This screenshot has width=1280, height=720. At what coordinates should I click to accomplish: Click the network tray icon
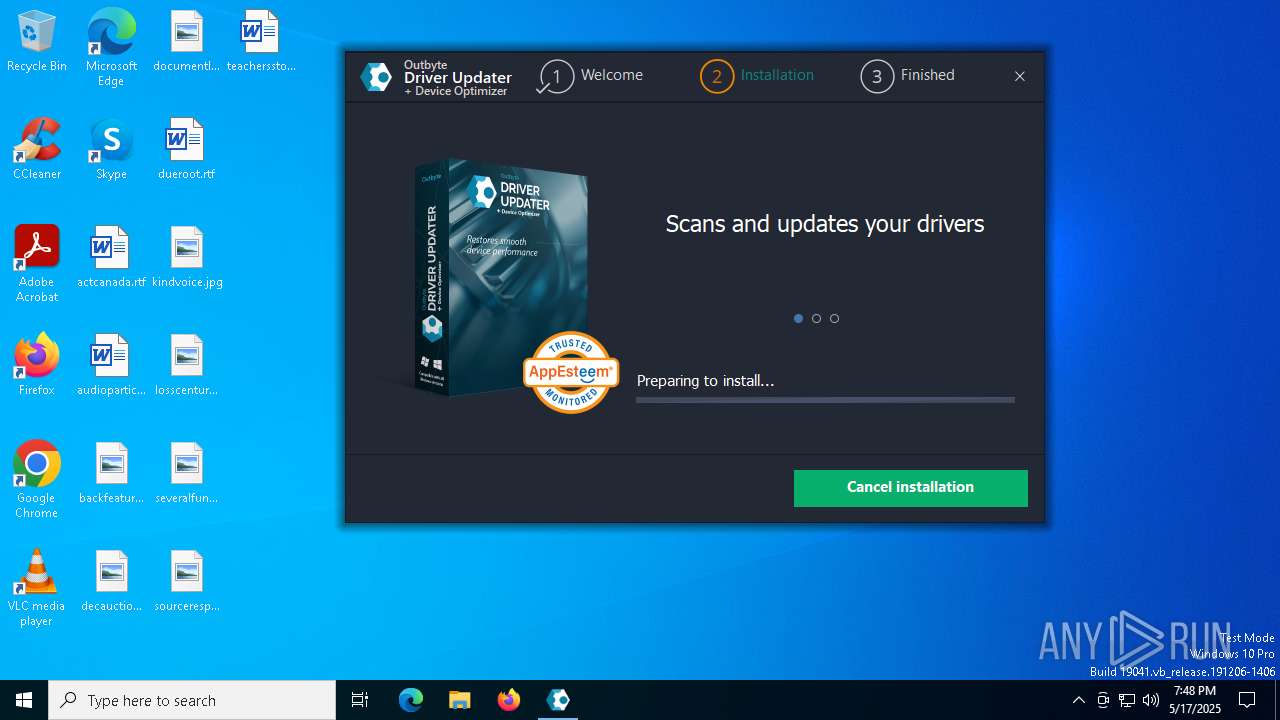1127,700
